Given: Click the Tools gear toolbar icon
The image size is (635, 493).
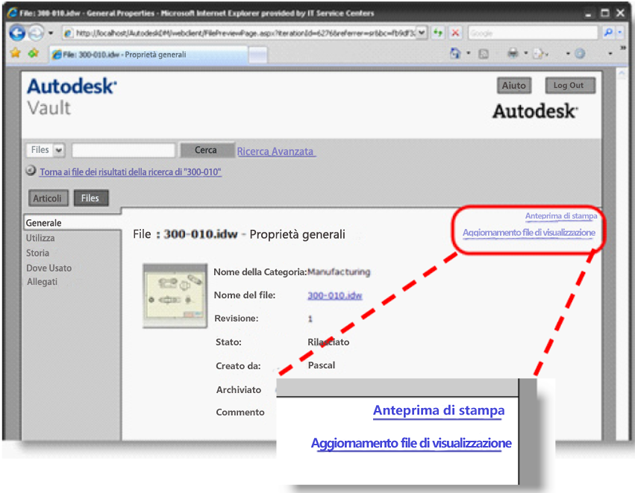Looking at the screenshot, I should pyautogui.click(x=580, y=53).
